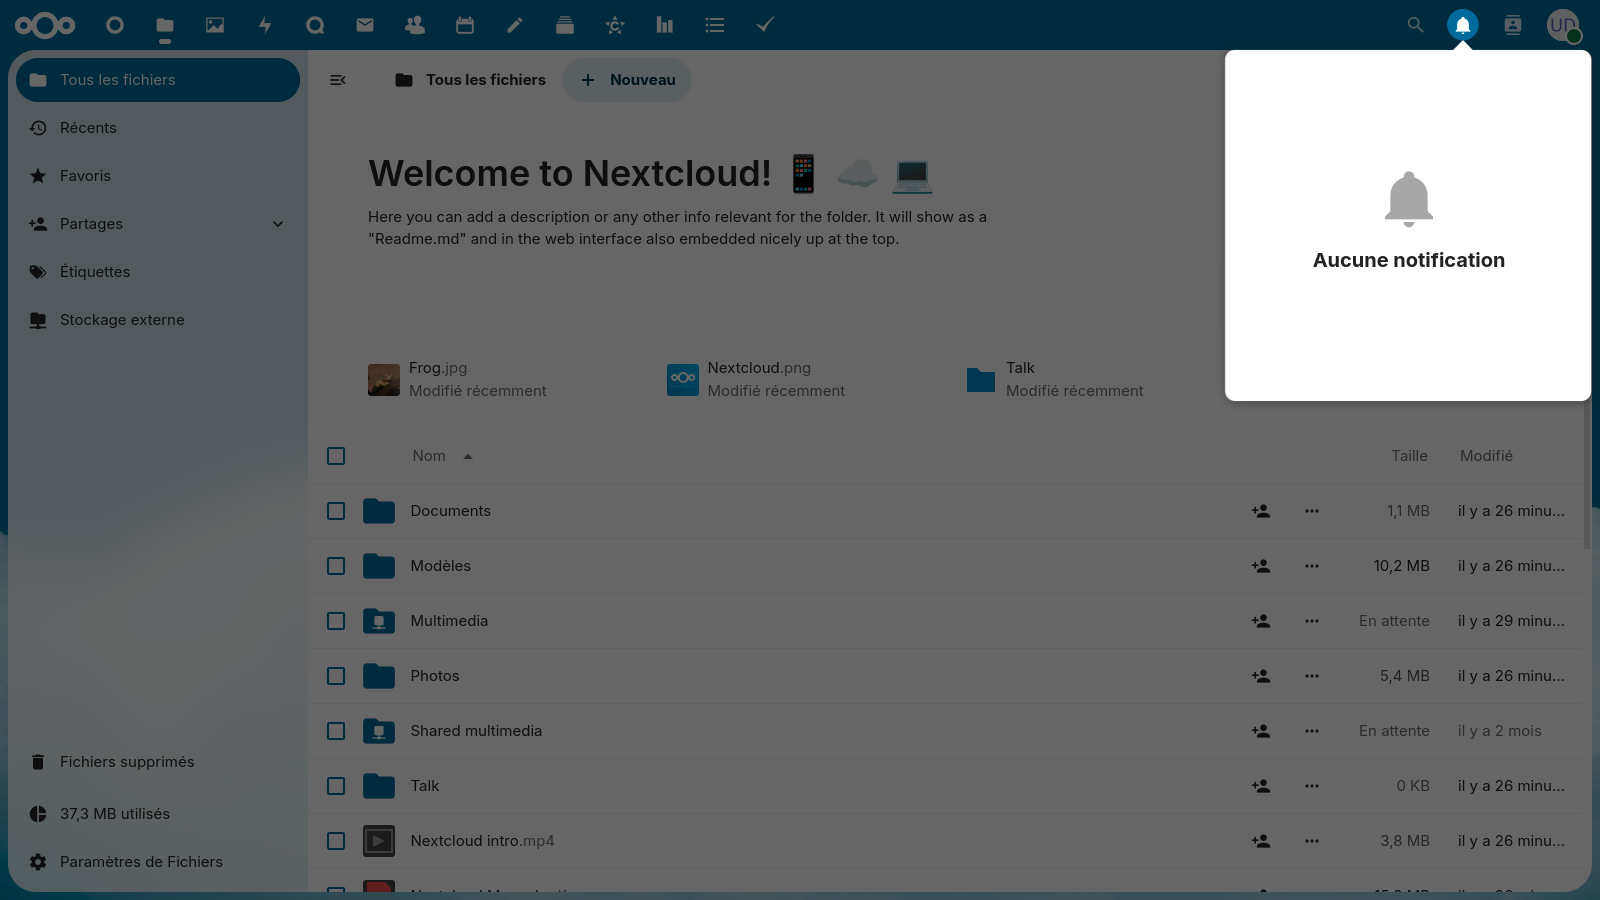1600x900 pixels.
Task: Sort files by Nom column
Action: [x=442, y=456]
